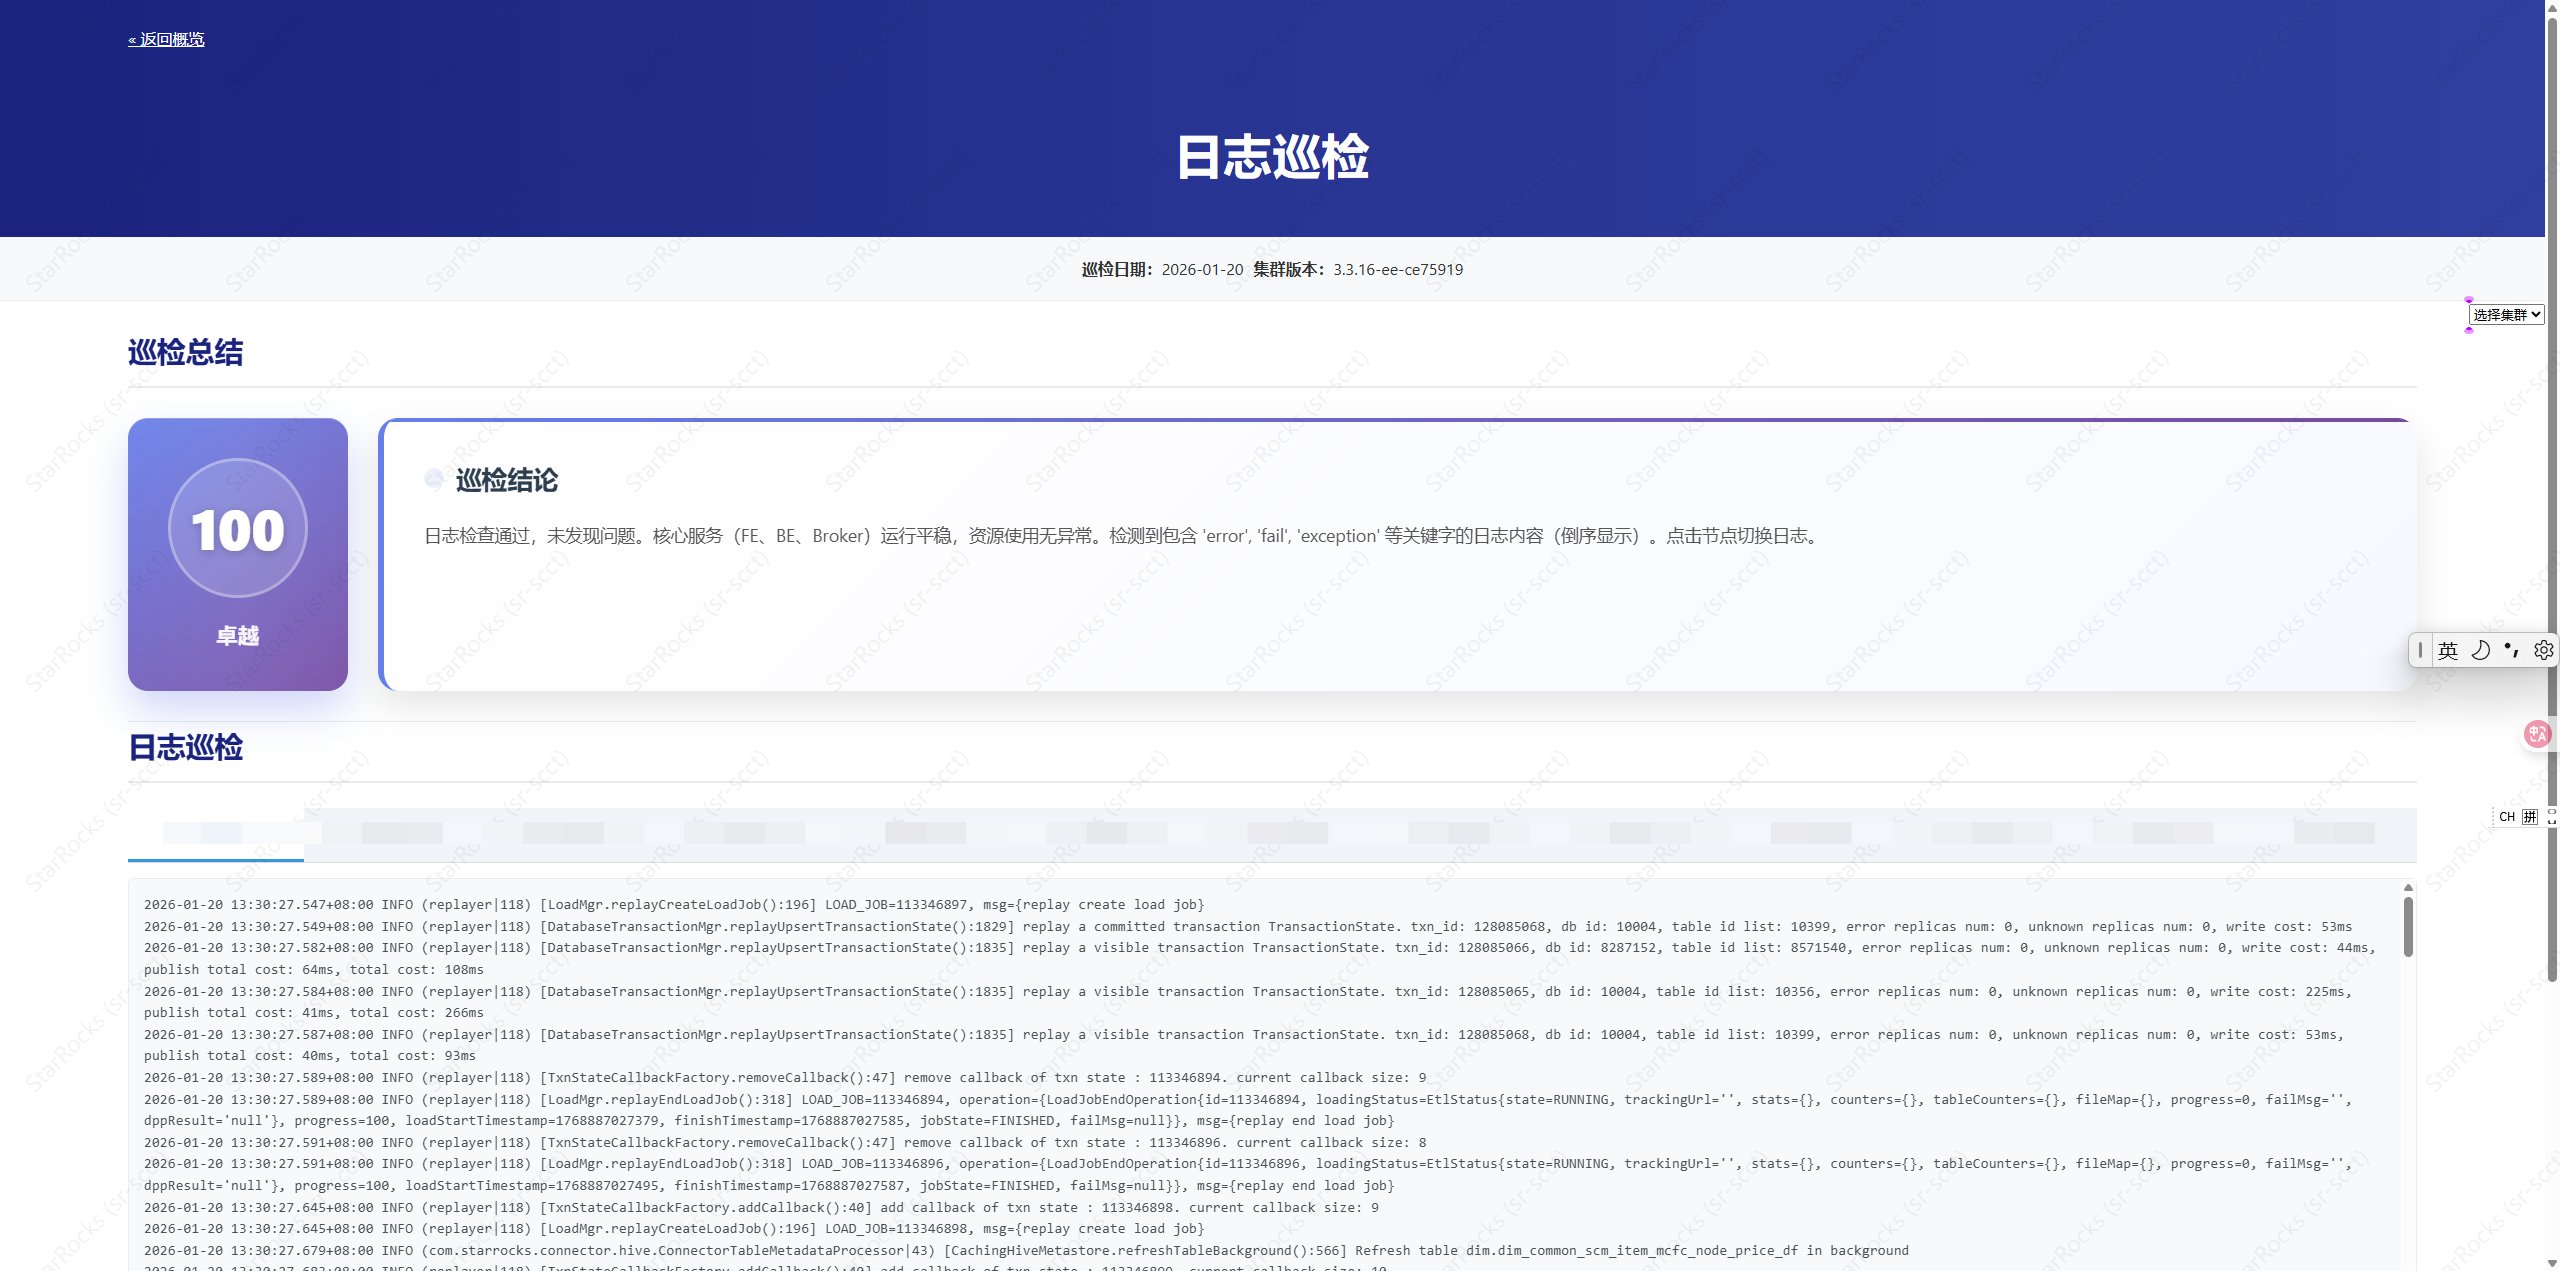Open the IME settings gear icon
Viewport: 2560px width, 1271px height.
click(2543, 651)
